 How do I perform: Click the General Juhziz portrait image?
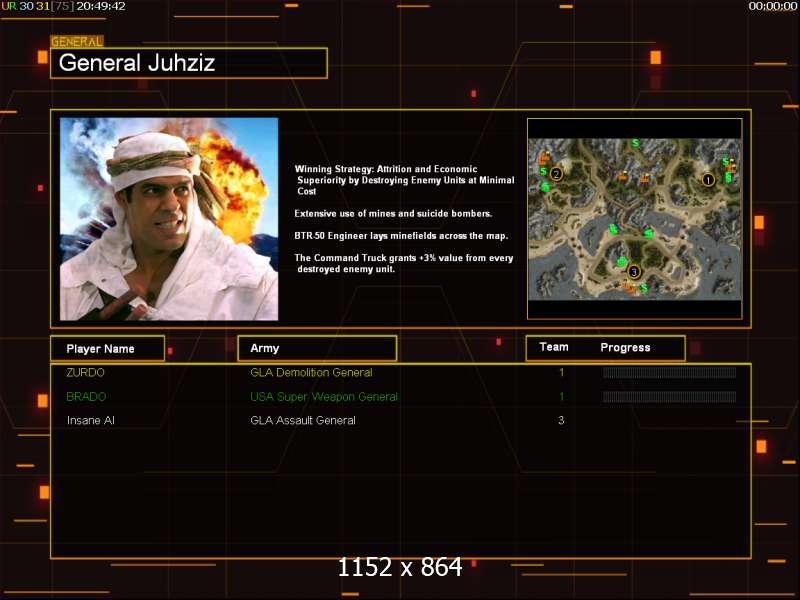pyautogui.click(x=169, y=219)
